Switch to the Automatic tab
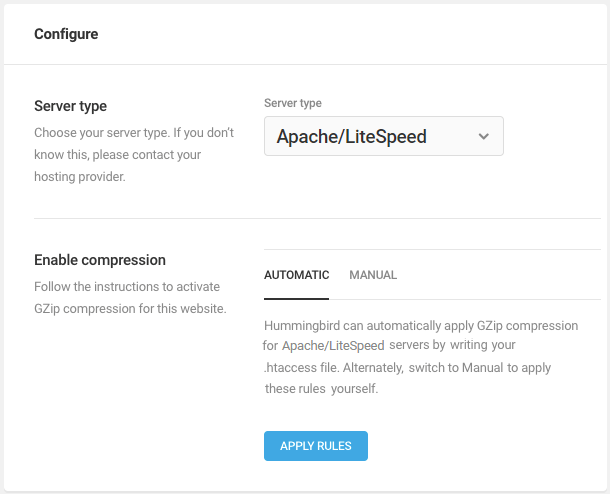The height and width of the screenshot is (494, 610). point(296,275)
